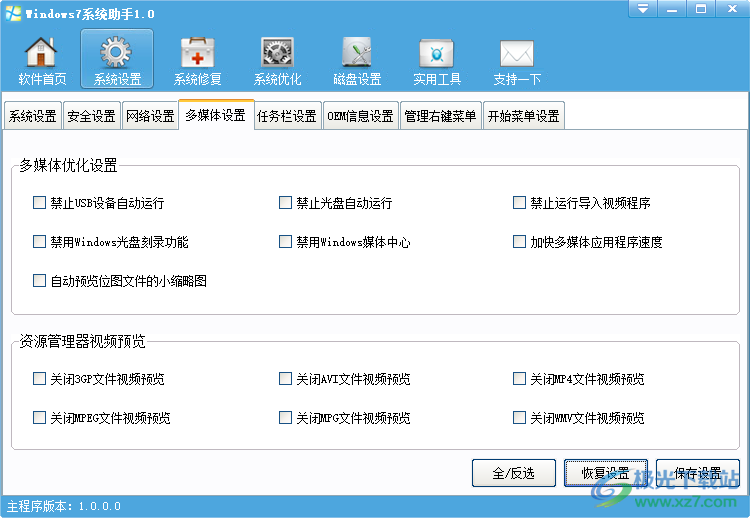750x518 pixels.
Task: Open the 管理右键菜单 tab
Action: point(440,116)
